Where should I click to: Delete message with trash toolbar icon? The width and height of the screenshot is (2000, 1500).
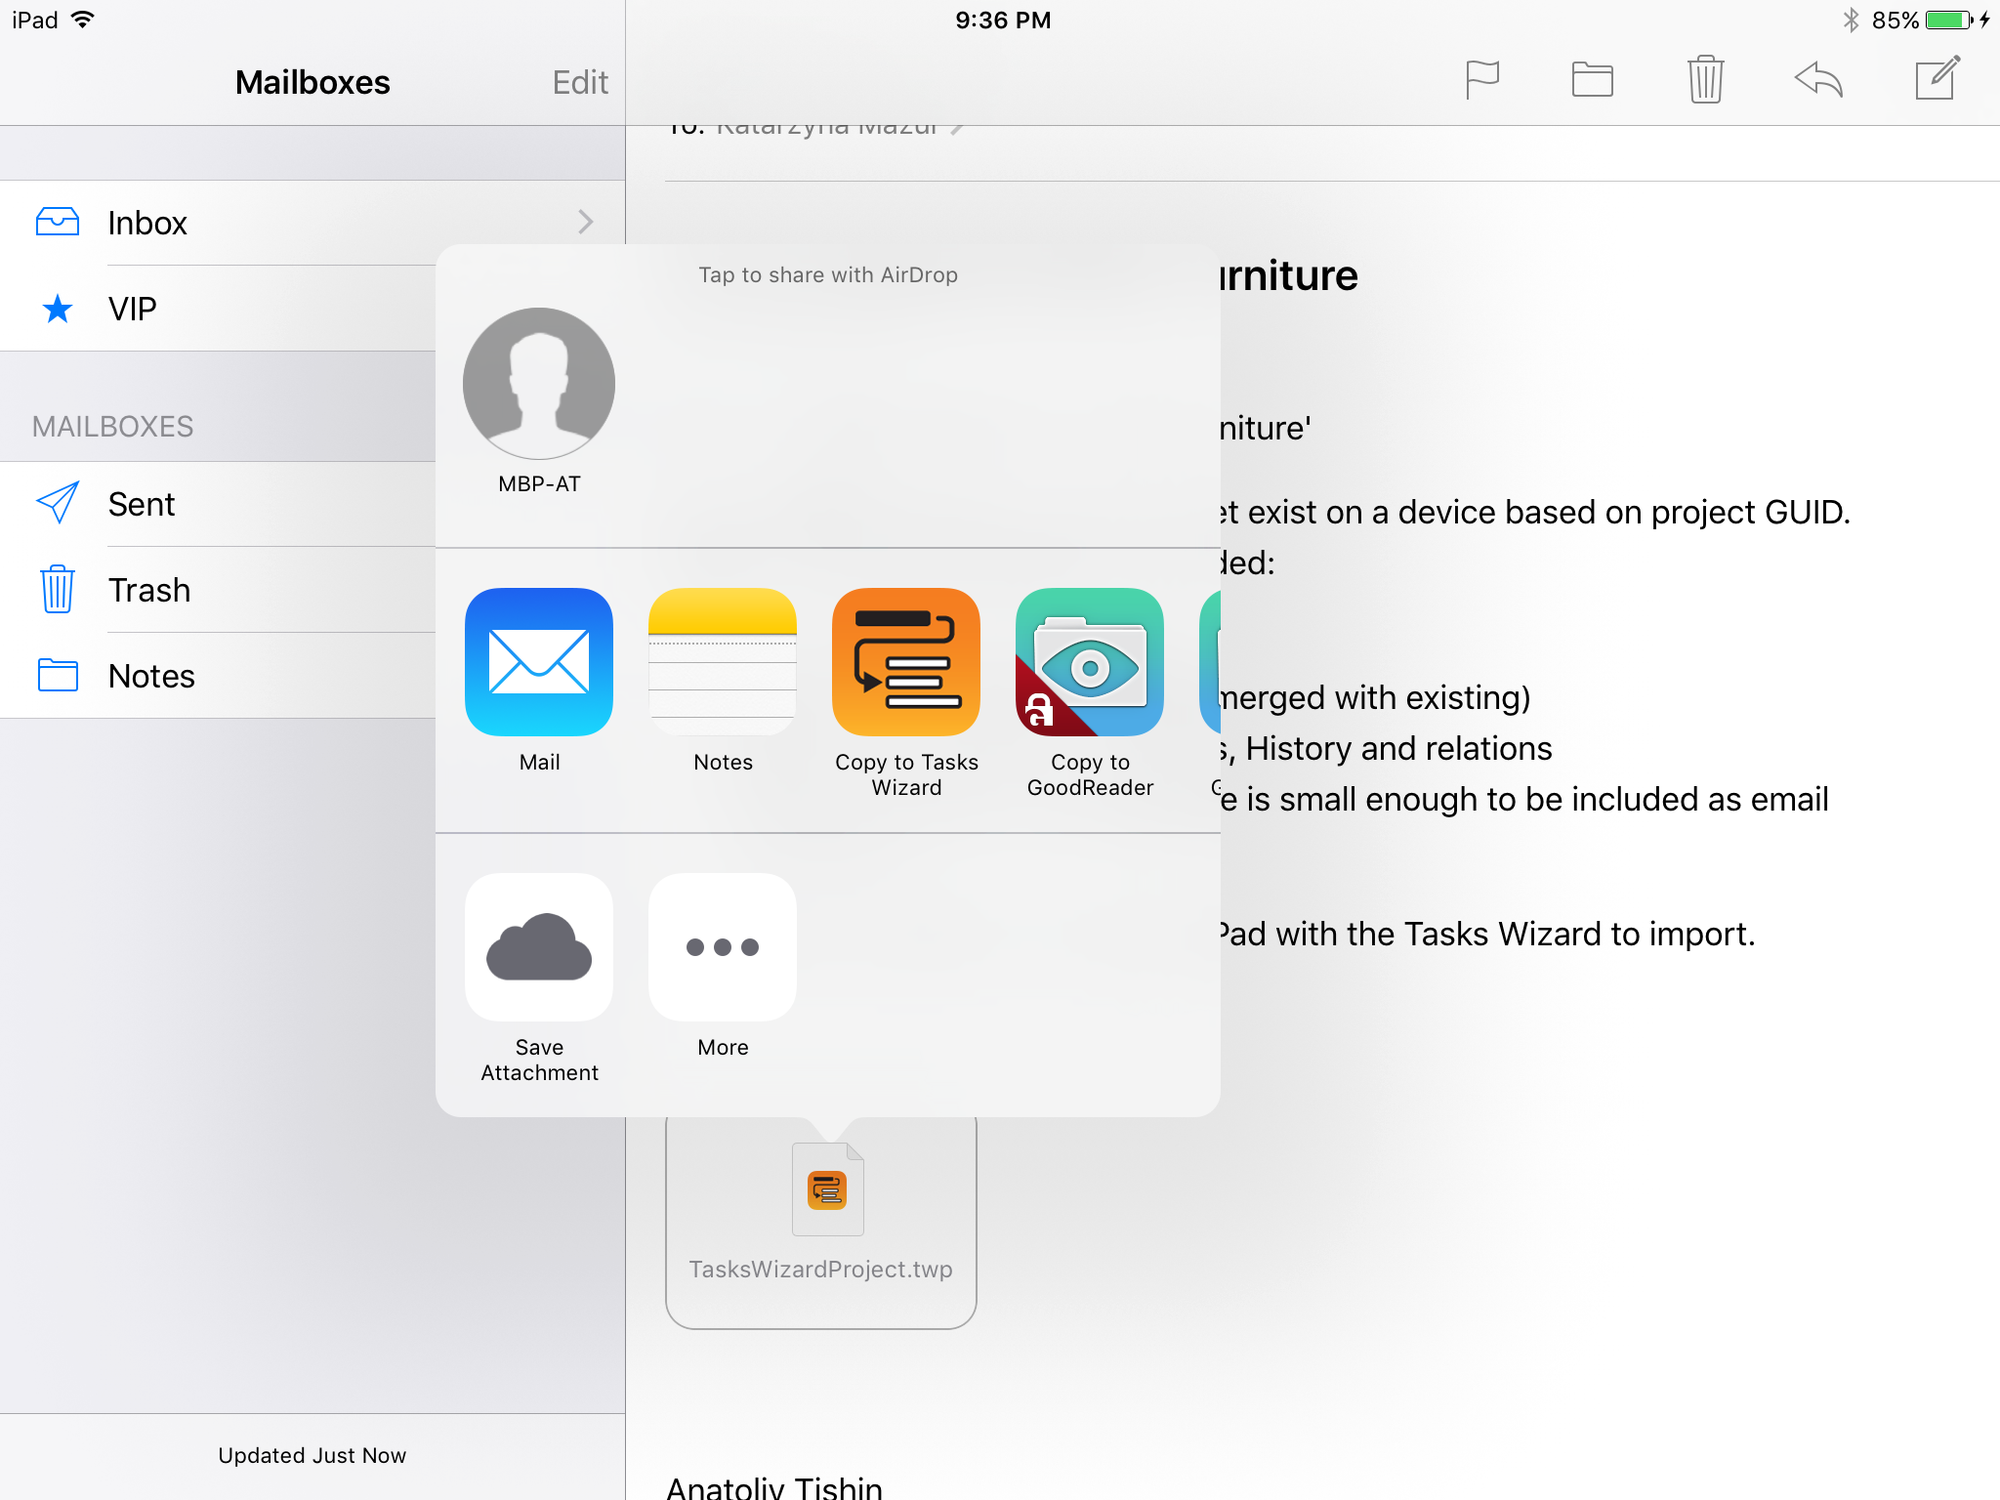tap(1705, 79)
